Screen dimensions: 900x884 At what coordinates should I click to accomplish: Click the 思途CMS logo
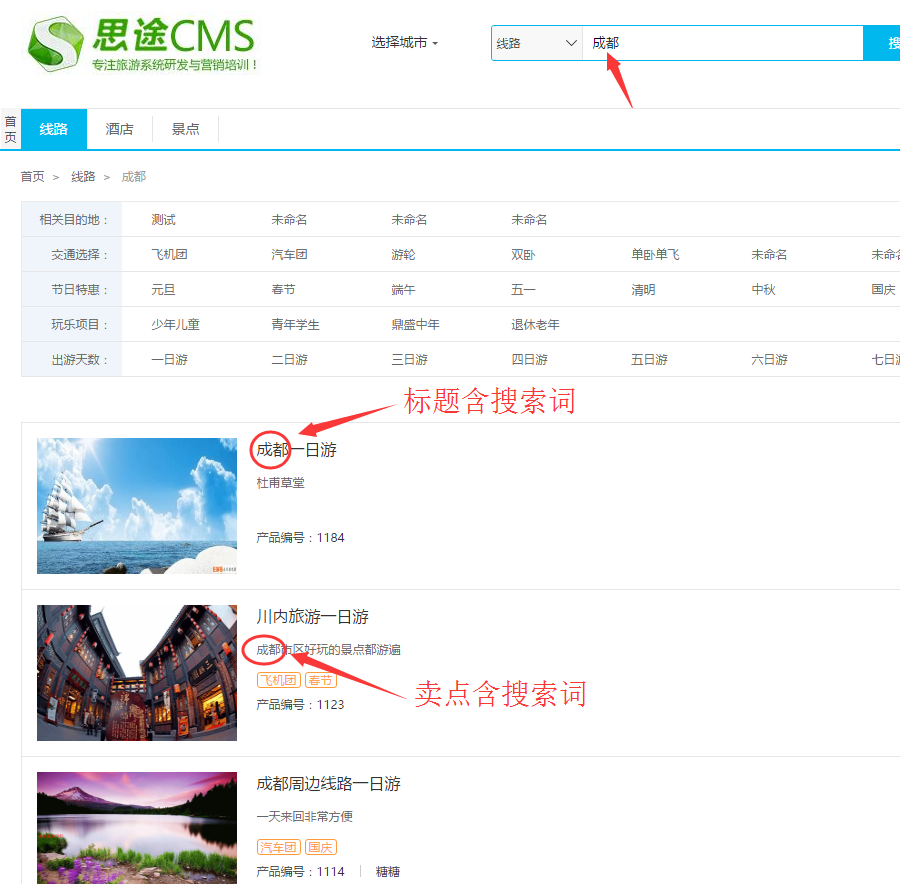pyautogui.click(x=140, y=43)
